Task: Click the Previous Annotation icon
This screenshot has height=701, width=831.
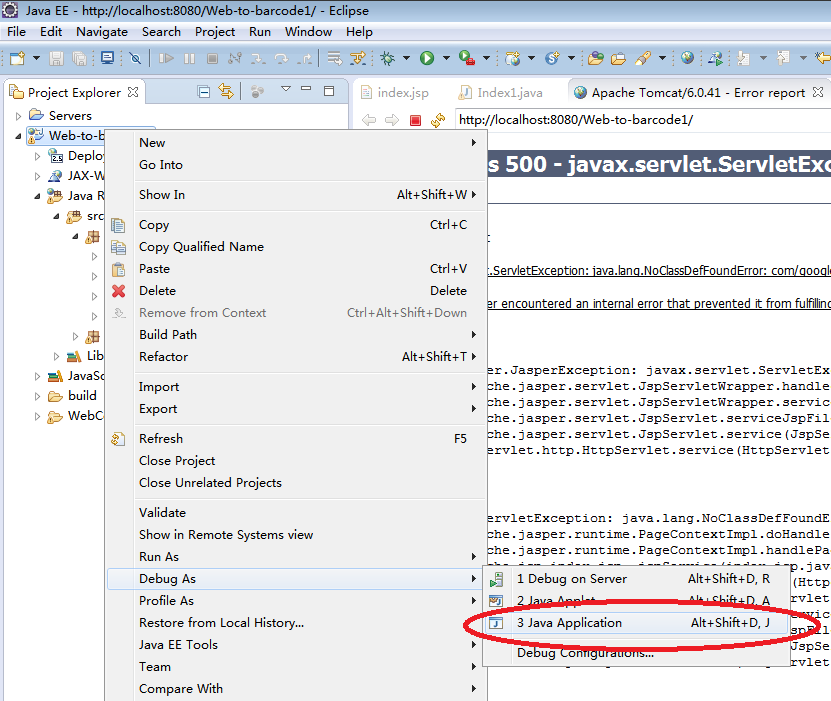Action: 783,58
